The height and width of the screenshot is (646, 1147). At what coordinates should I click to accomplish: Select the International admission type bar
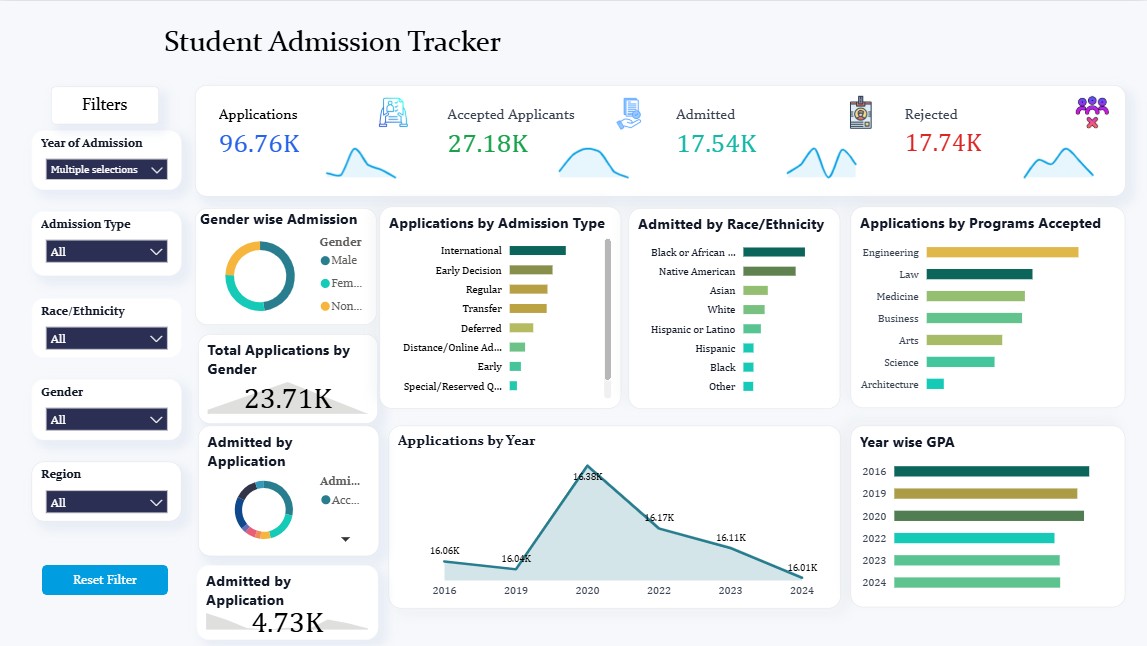pos(538,250)
